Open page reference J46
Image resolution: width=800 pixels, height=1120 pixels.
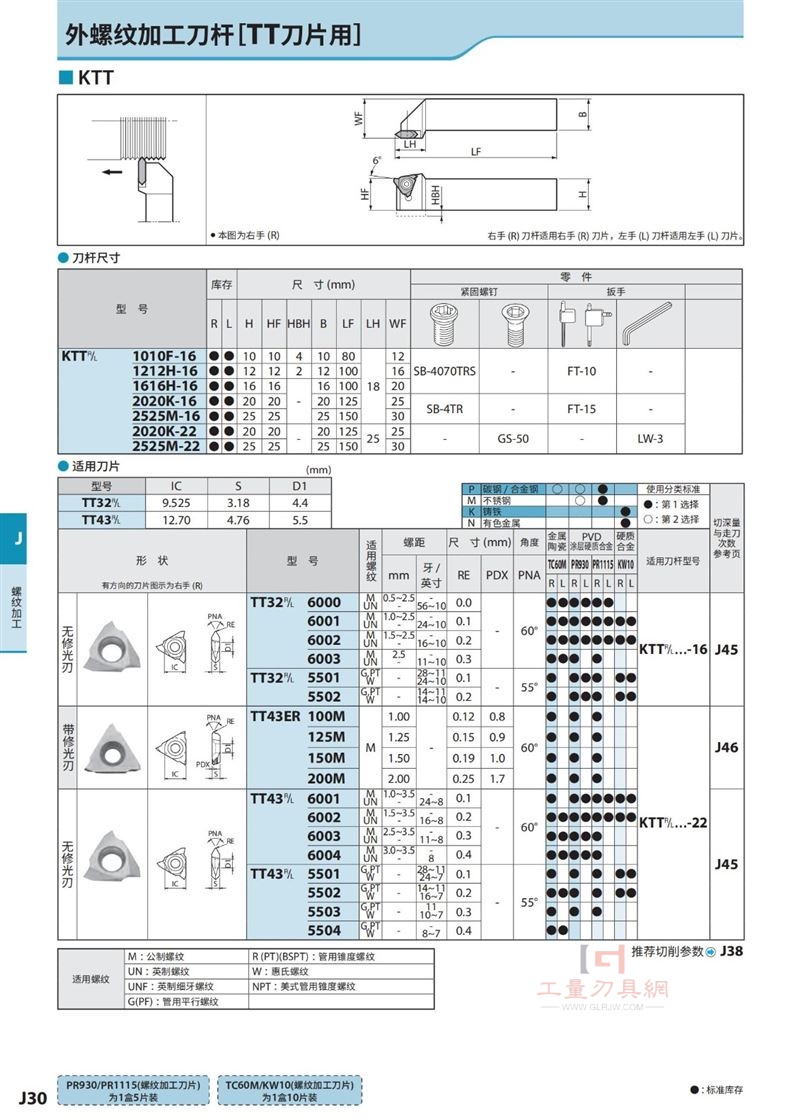726,747
